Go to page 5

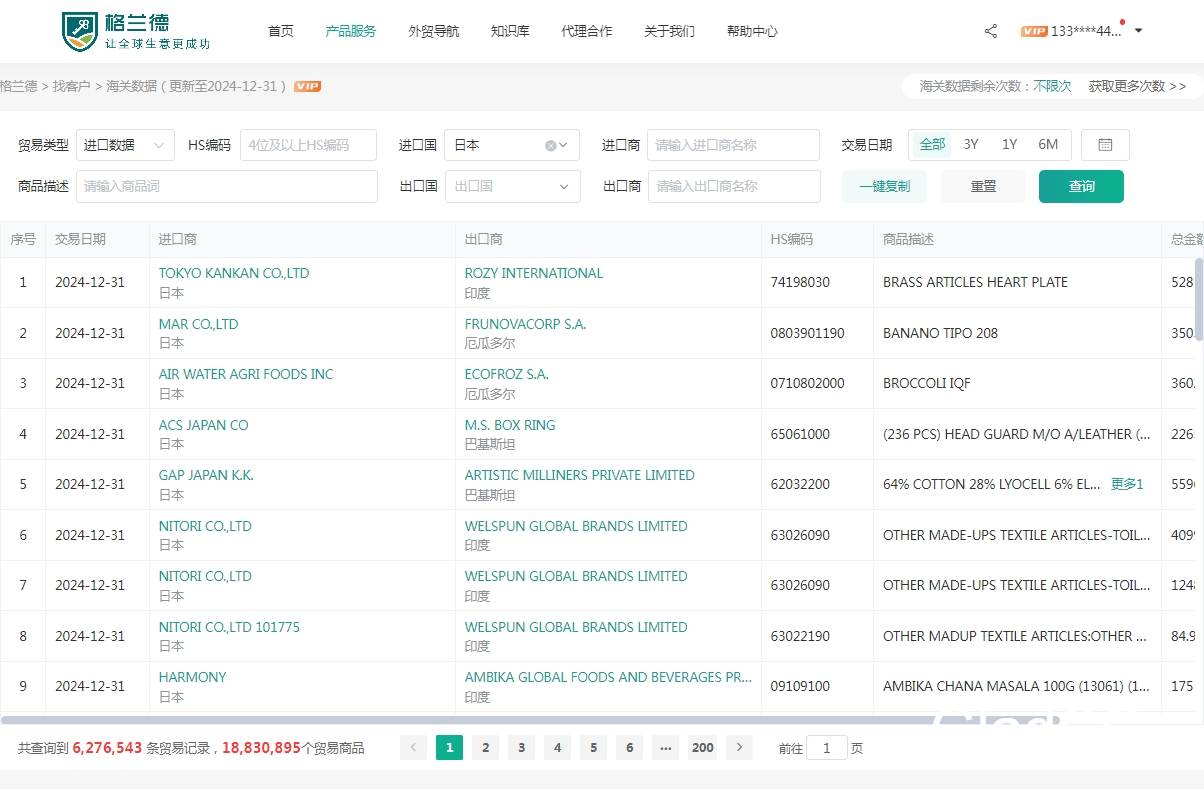point(594,747)
